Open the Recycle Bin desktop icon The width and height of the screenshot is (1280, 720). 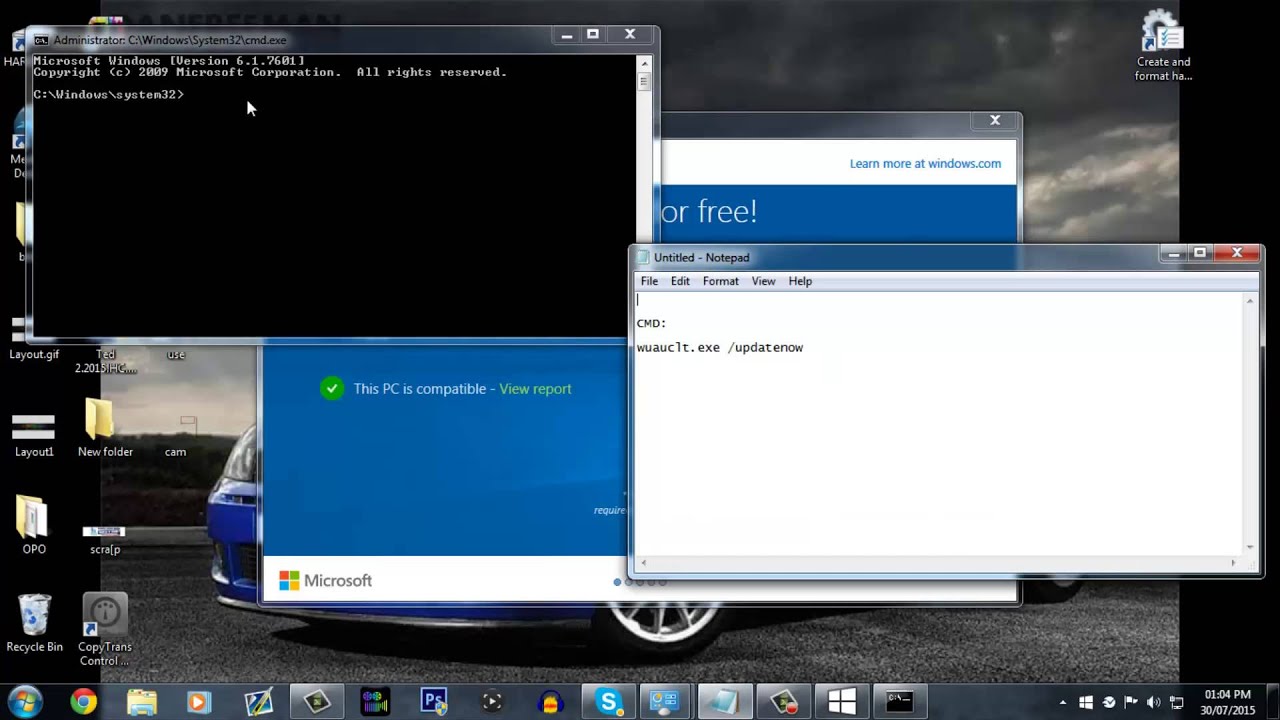pyautogui.click(x=34, y=624)
